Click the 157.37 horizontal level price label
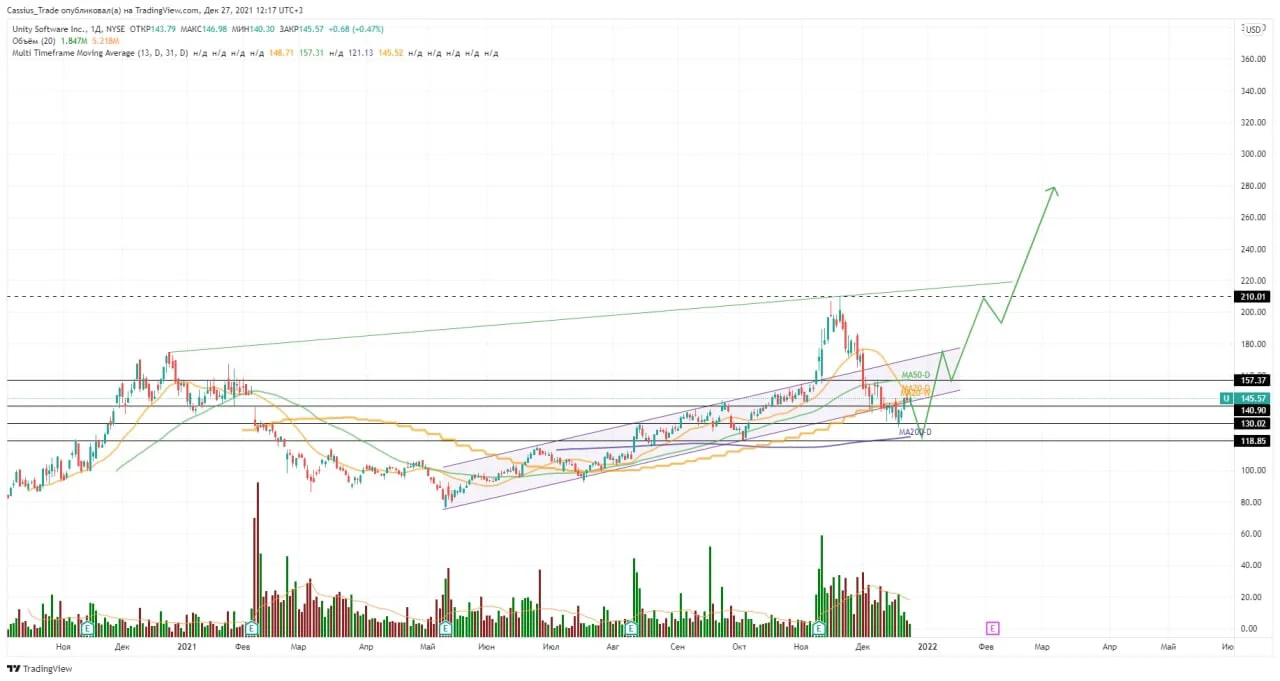This screenshot has height=681, width=1280. [1253, 380]
